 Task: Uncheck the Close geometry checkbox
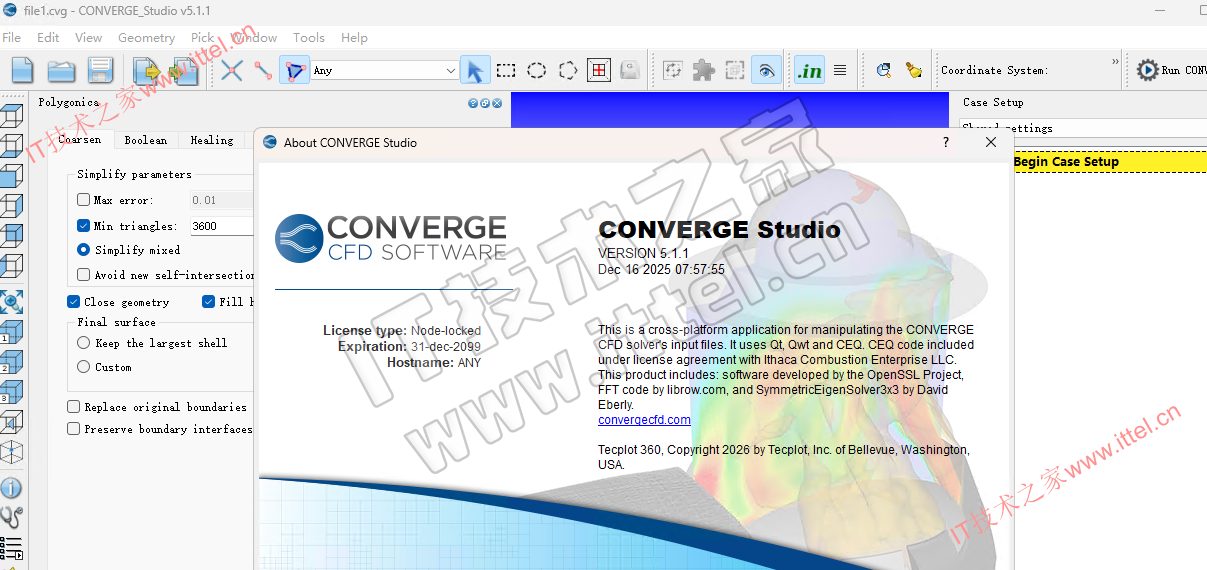click(x=74, y=302)
